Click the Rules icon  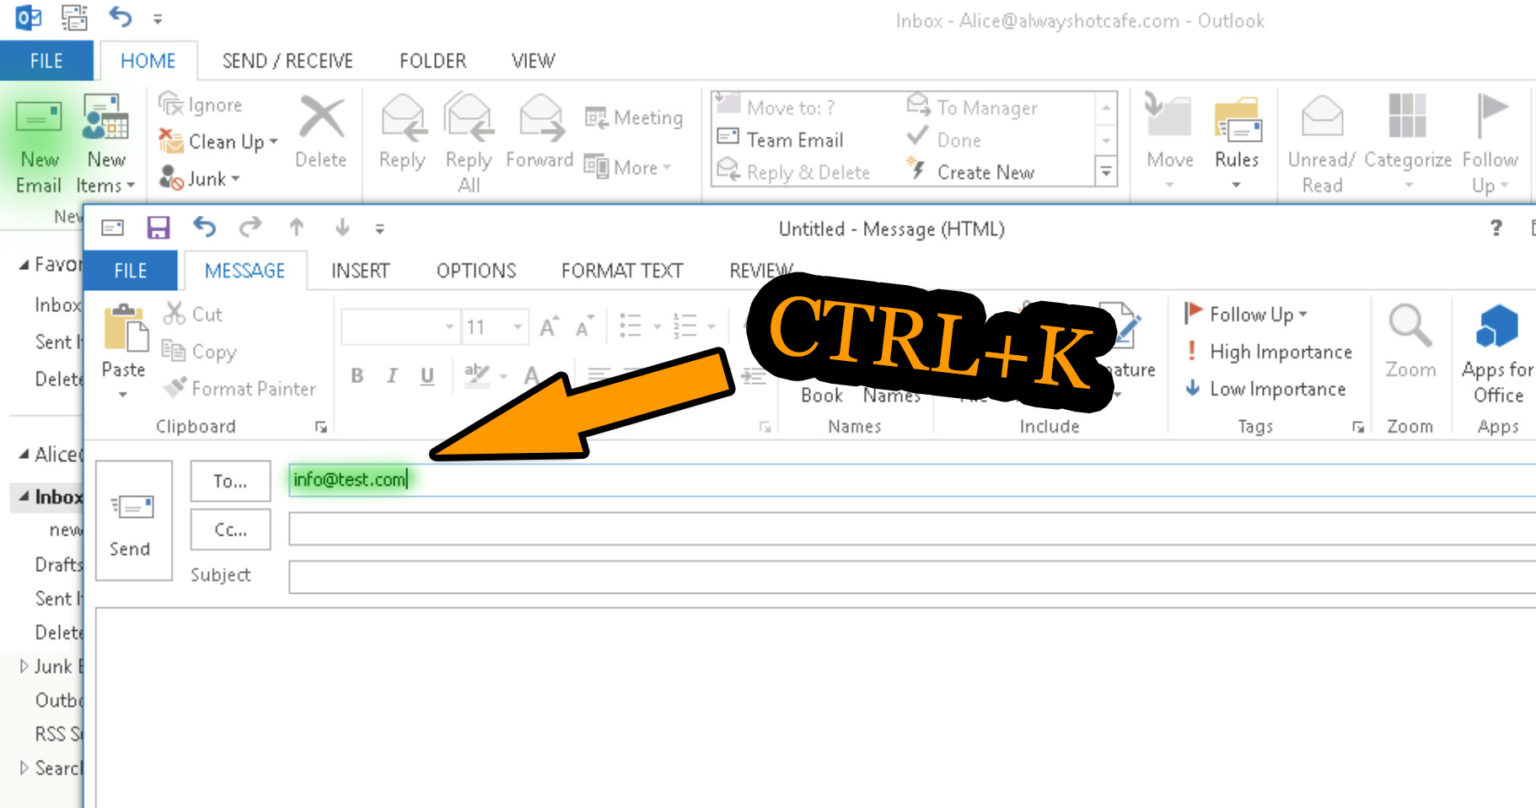click(1237, 122)
